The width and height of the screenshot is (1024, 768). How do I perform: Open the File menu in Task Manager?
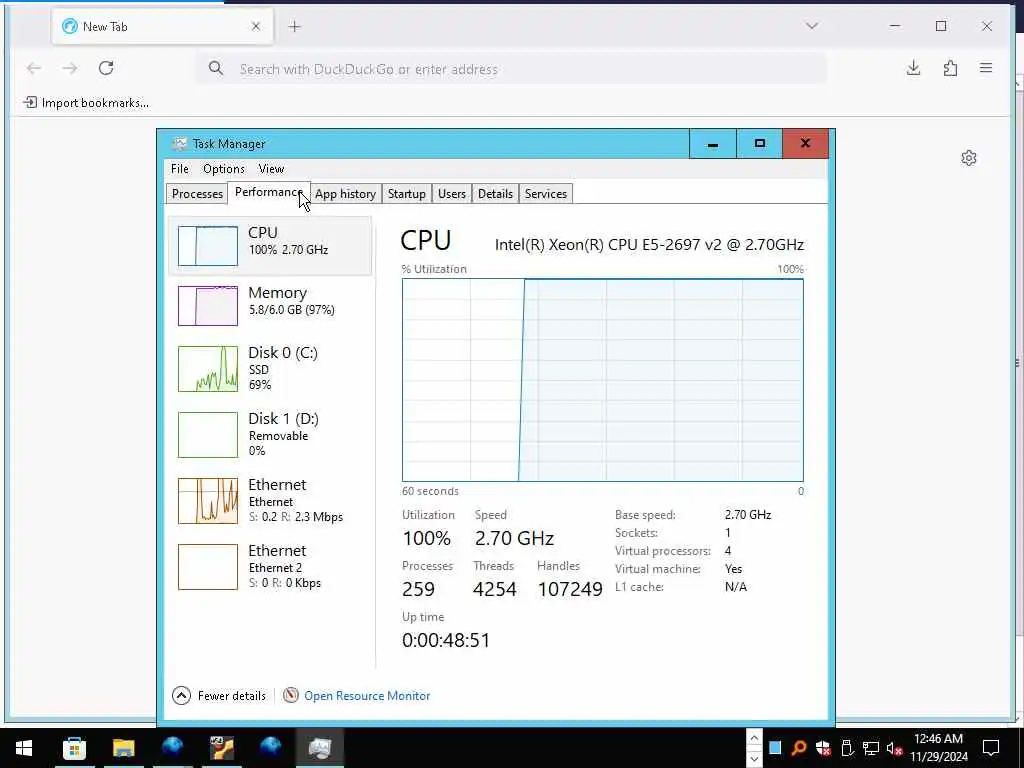(x=180, y=168)
